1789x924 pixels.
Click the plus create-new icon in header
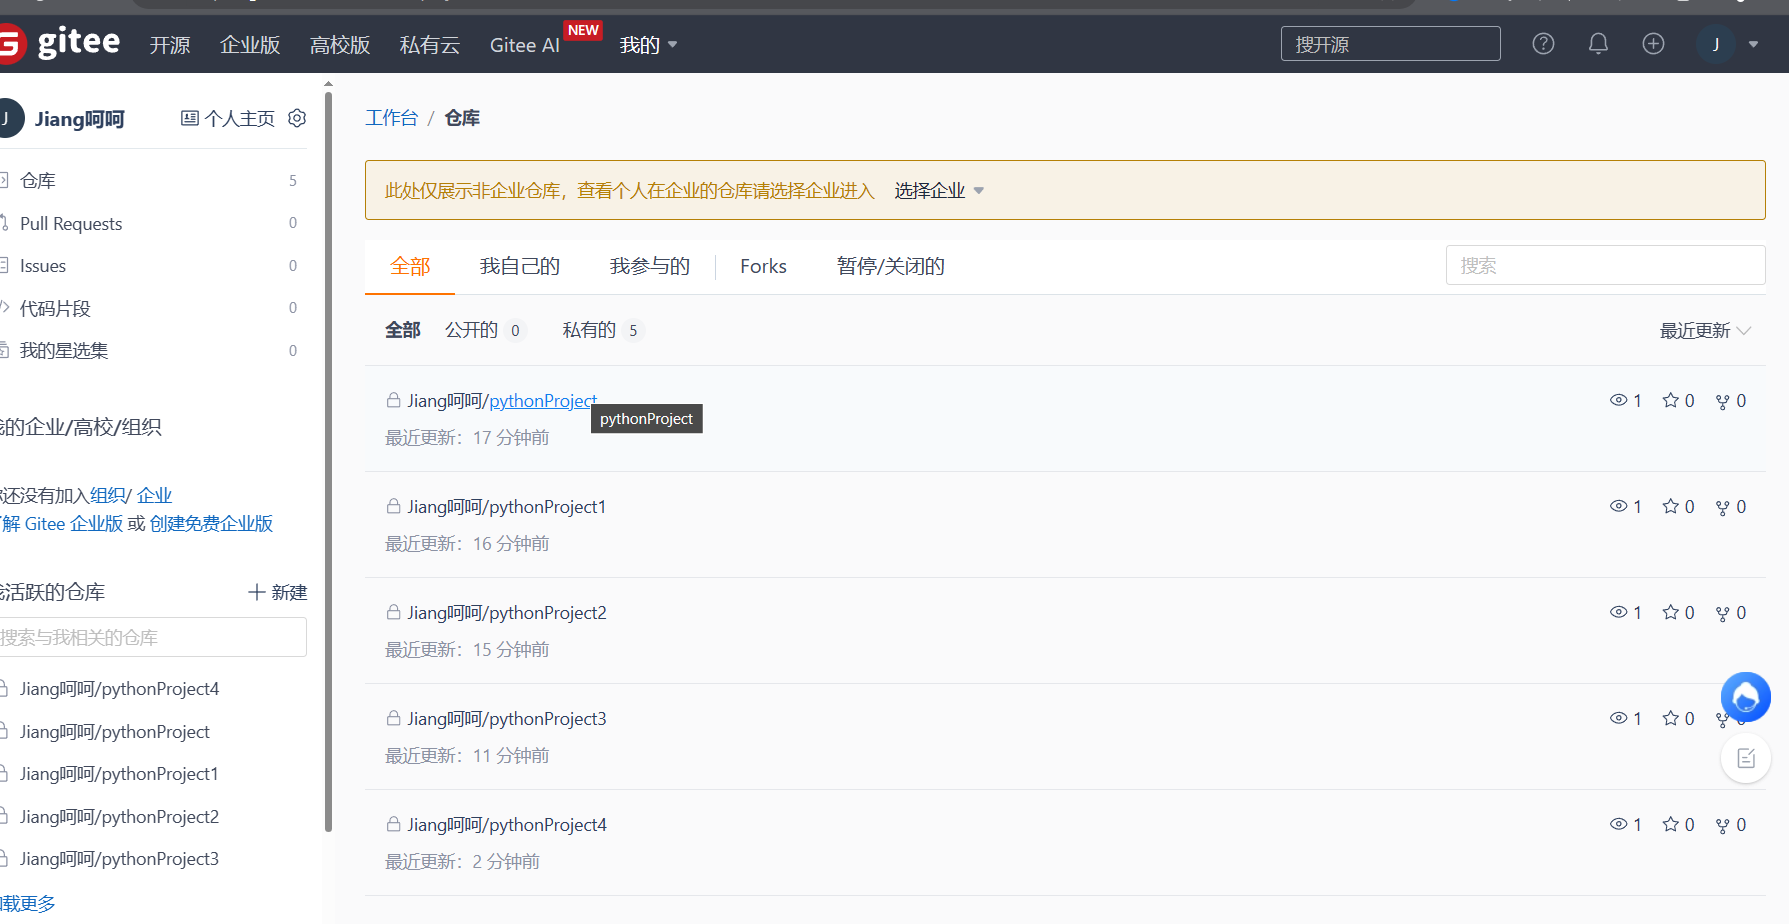click(x=1653, y=44)
